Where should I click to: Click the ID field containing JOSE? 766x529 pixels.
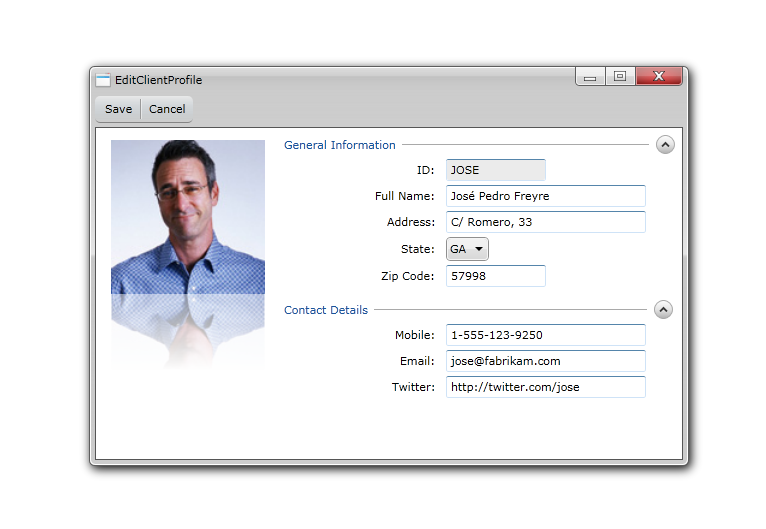coord(495,170)
